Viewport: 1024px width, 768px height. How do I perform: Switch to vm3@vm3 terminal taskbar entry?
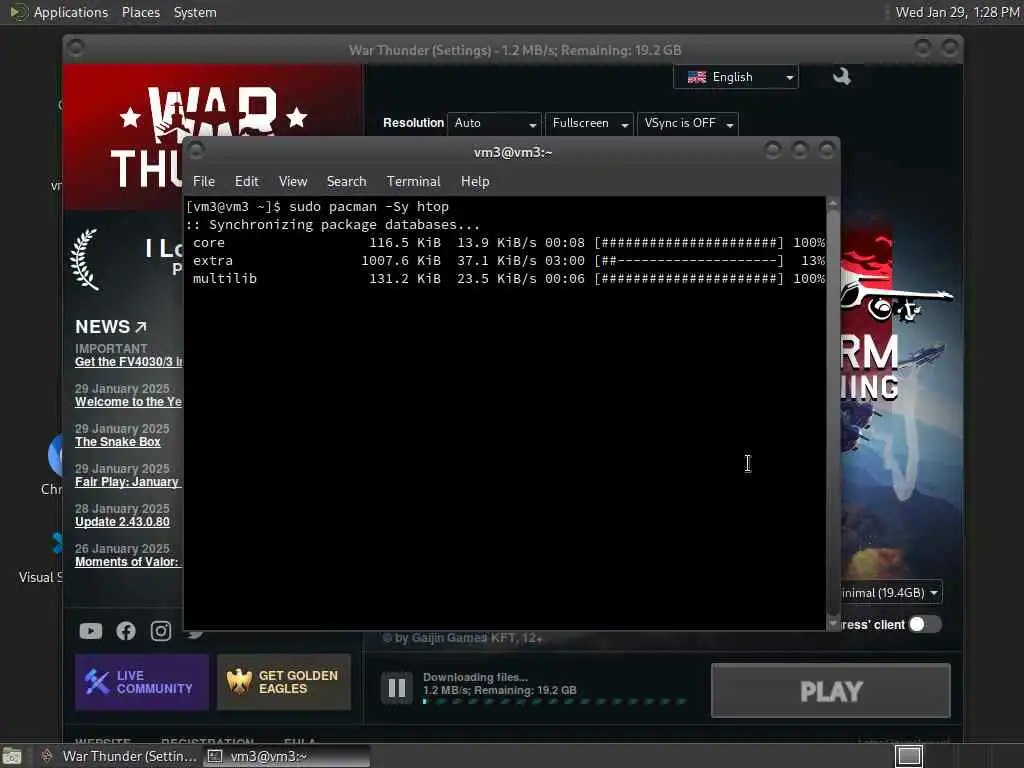[x=288, y=756]
